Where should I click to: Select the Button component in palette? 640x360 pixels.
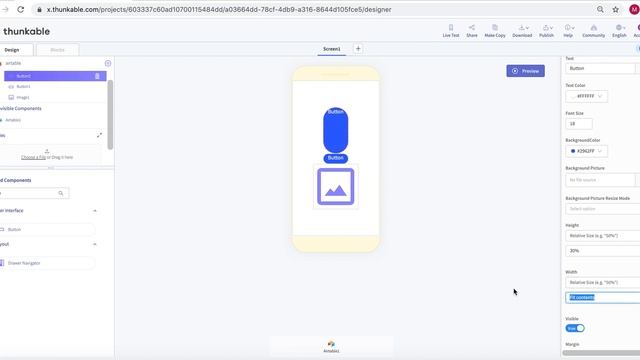tap(47, 229)
